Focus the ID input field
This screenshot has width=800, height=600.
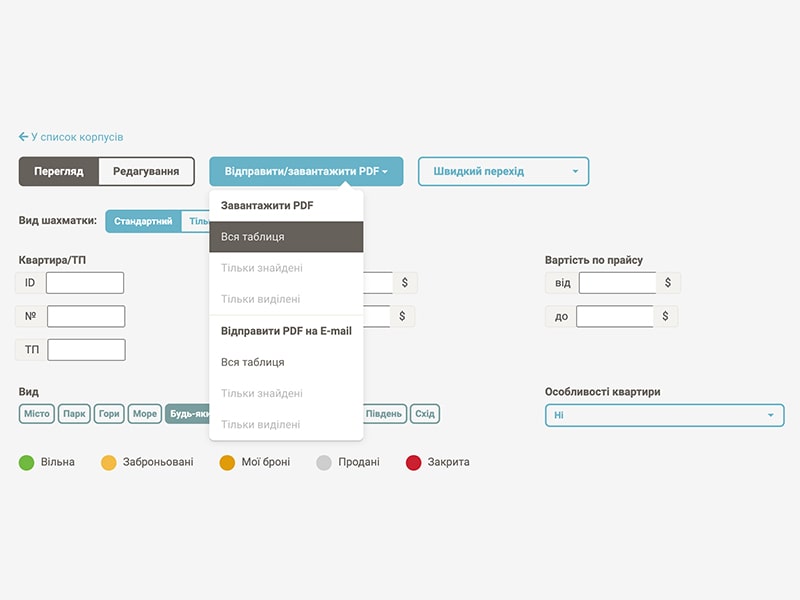point(85,283)
